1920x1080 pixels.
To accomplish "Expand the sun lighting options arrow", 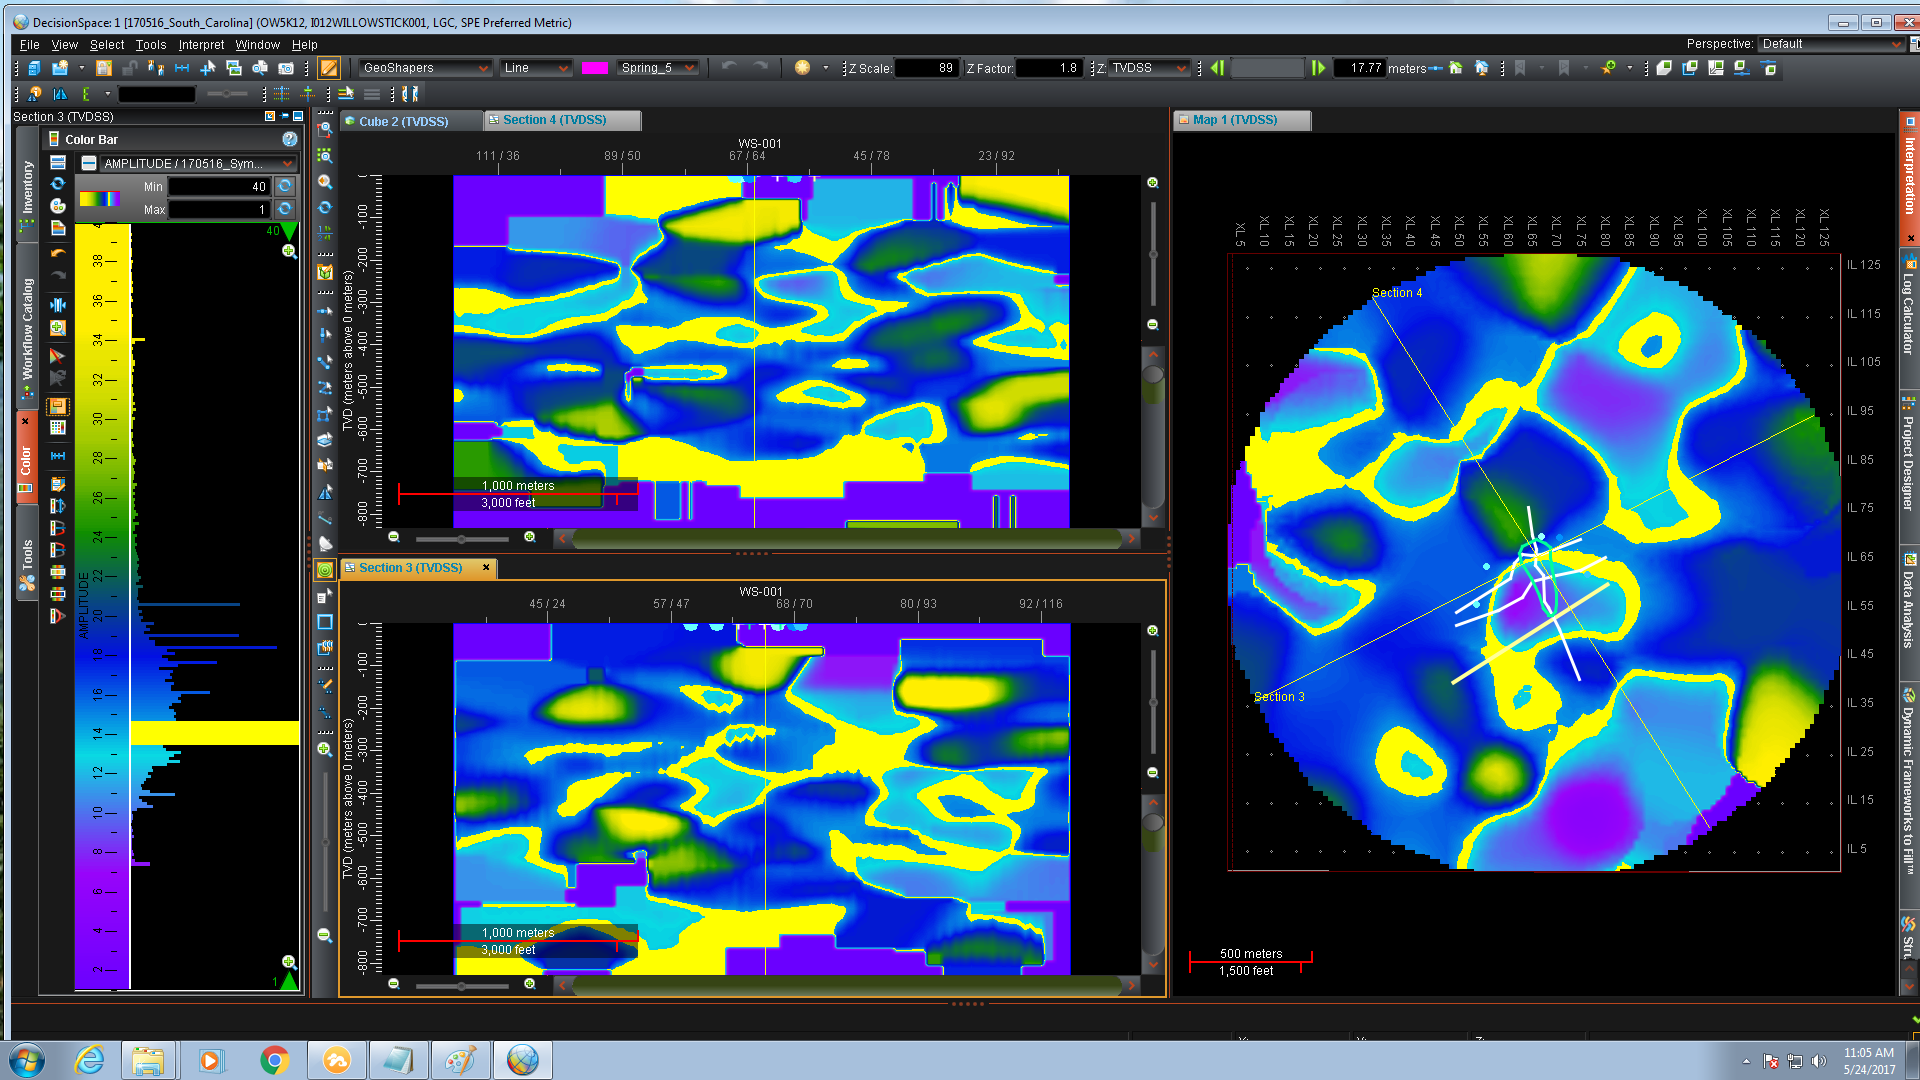I will click(x=825, y=68).
